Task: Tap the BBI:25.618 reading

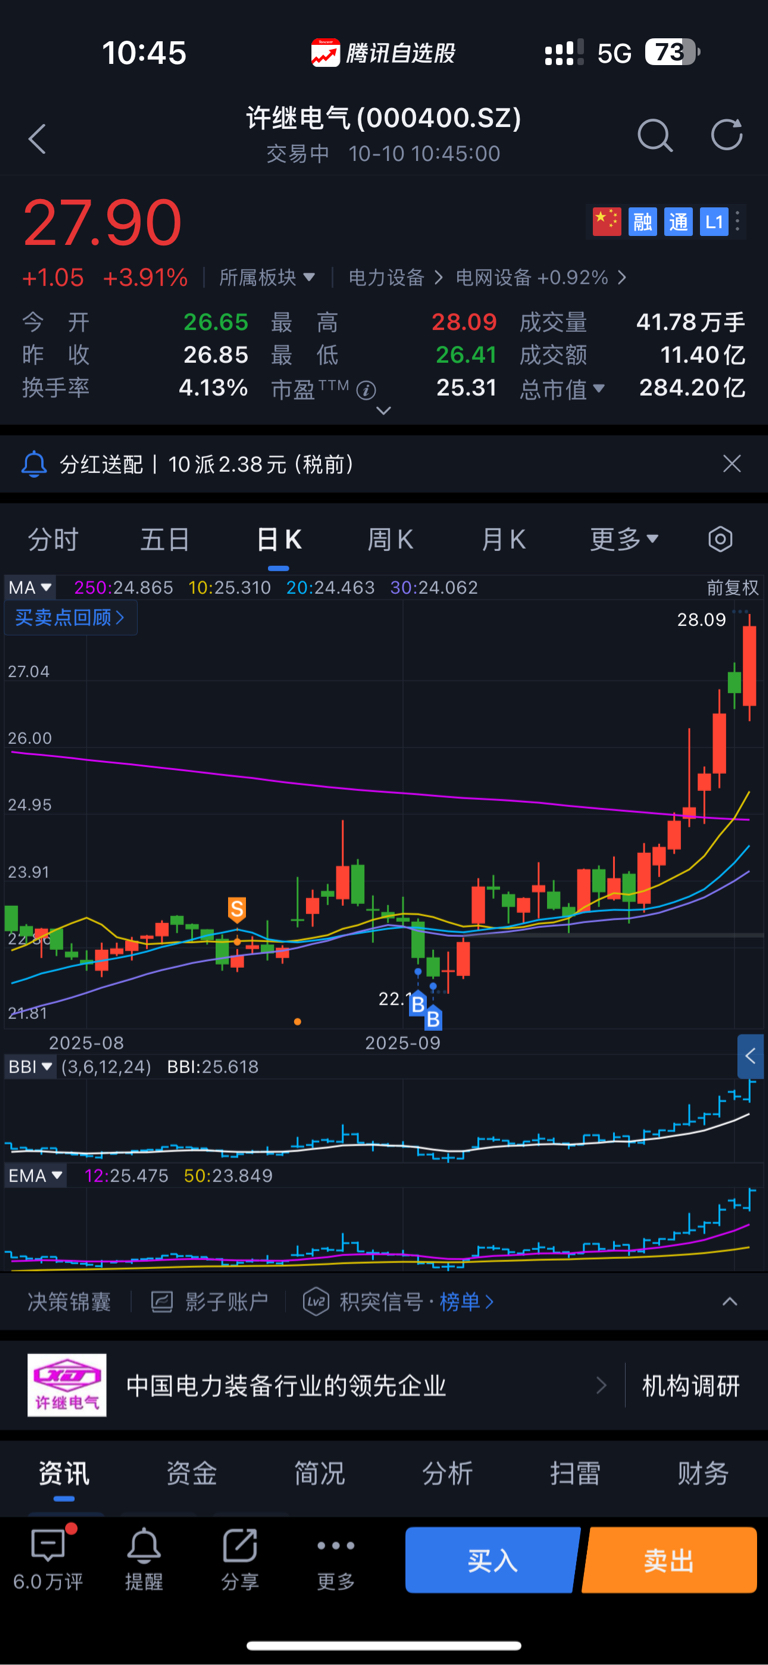Action: 213,1067
